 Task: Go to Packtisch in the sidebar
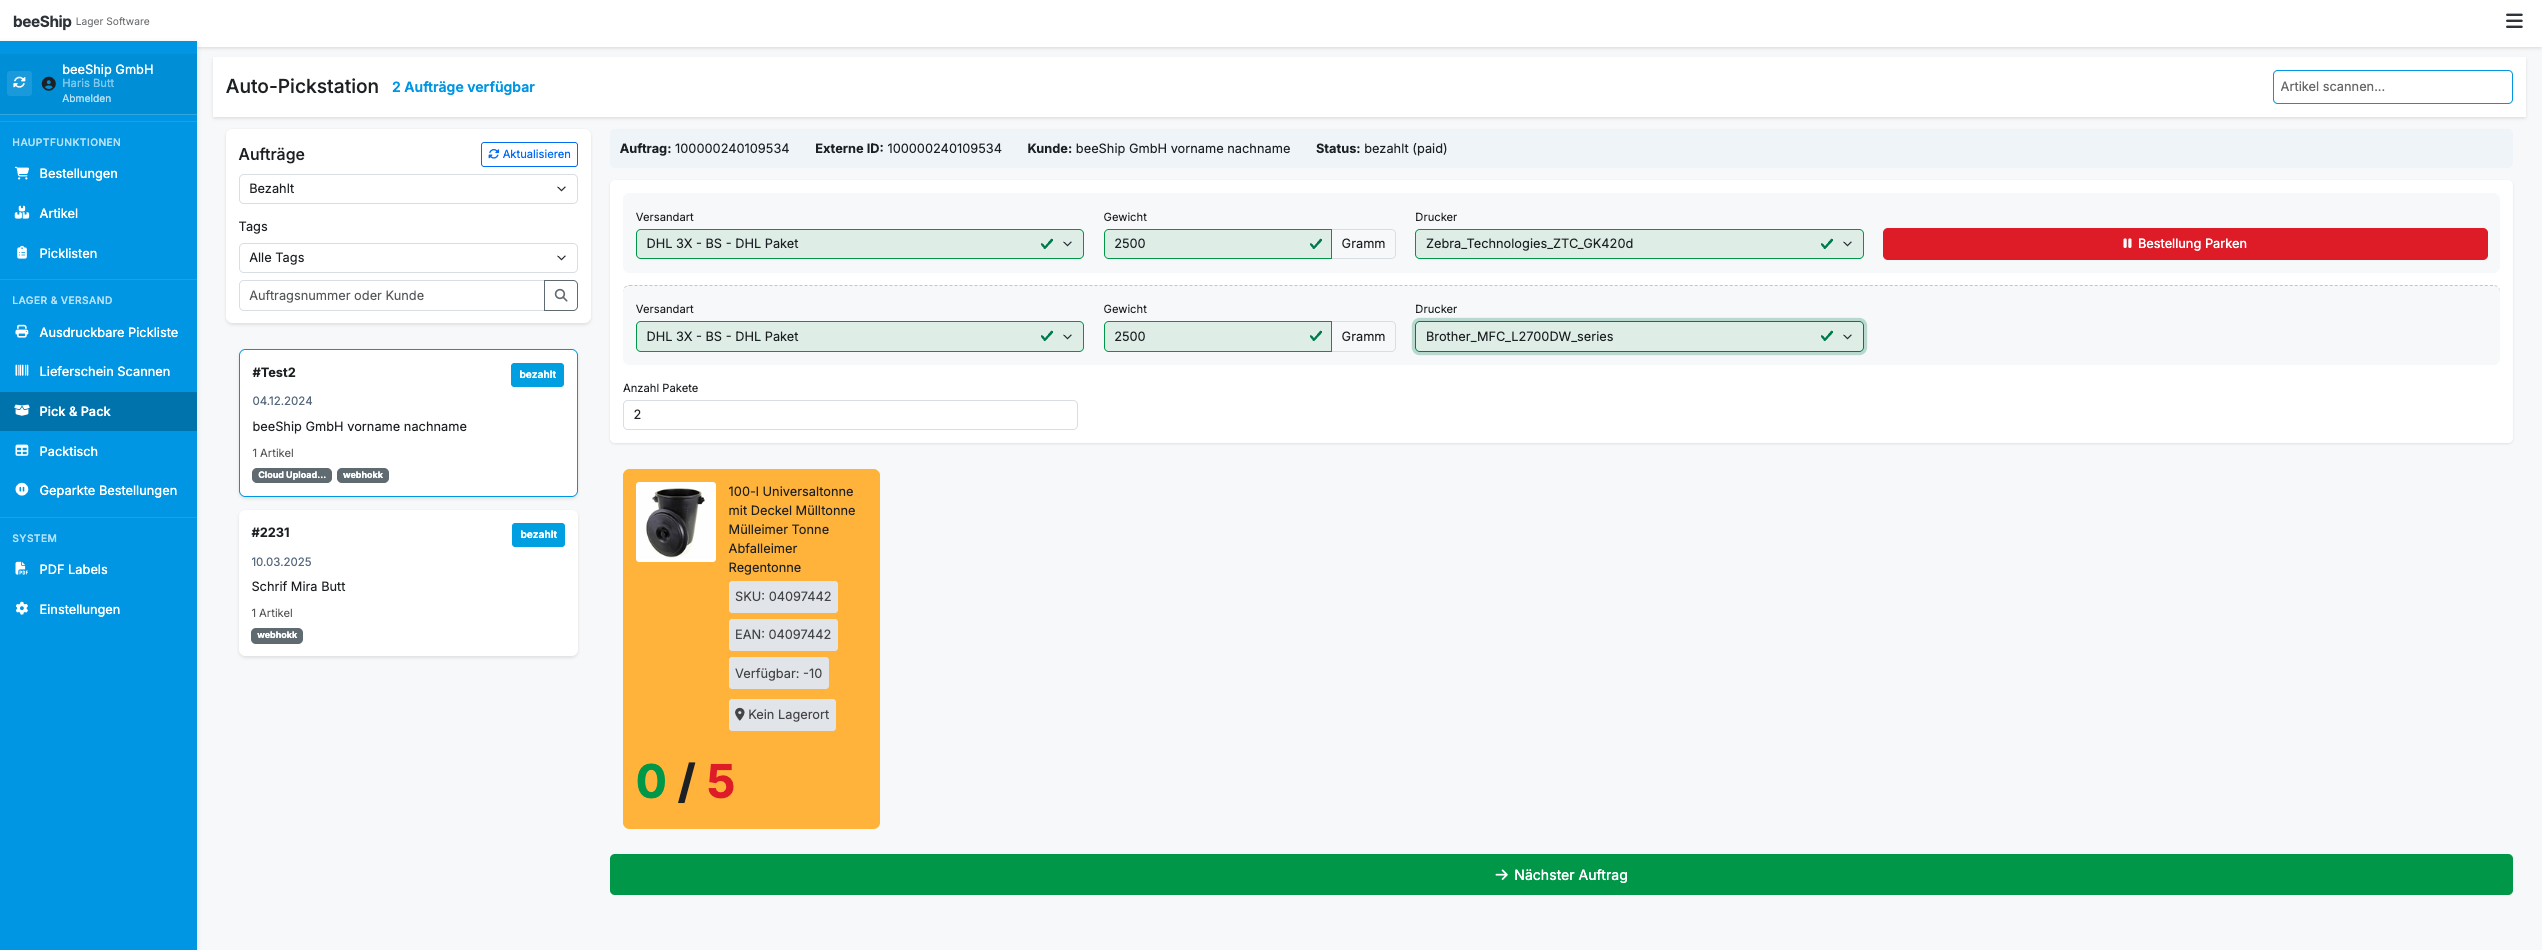(68, 452)
